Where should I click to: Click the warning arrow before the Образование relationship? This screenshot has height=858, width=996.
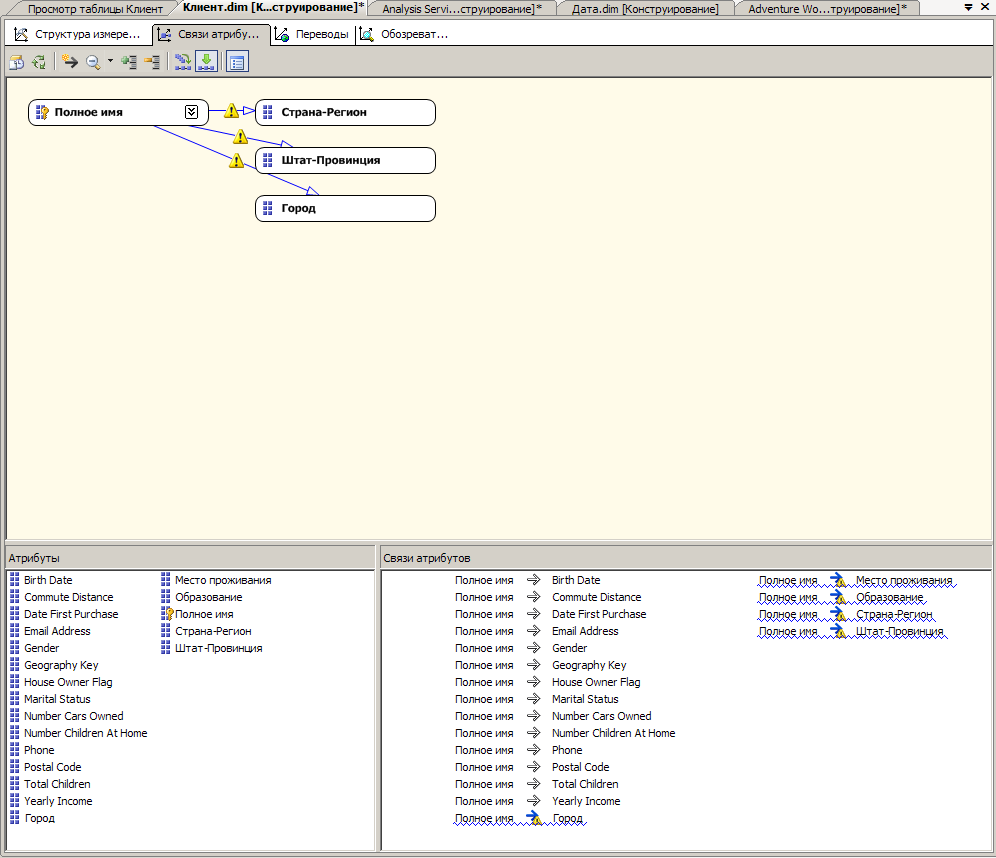point(838,597)
